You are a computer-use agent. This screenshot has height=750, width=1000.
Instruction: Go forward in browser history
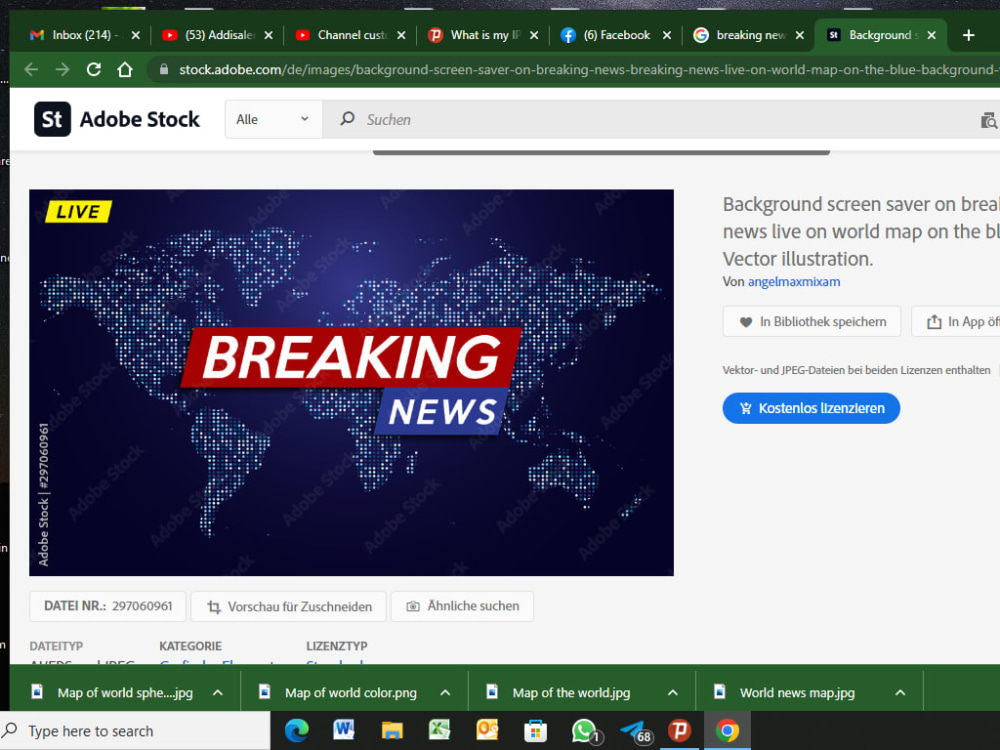[x=62, y=70]
